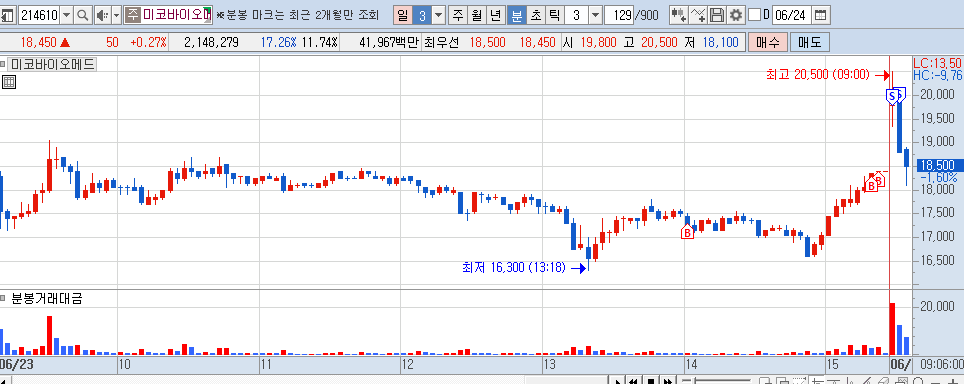Toggle the 분봉거래대금 panel square marker
The width and height of the screenshot is (964, 384).
pyautogui.click(x=4, y=300)
